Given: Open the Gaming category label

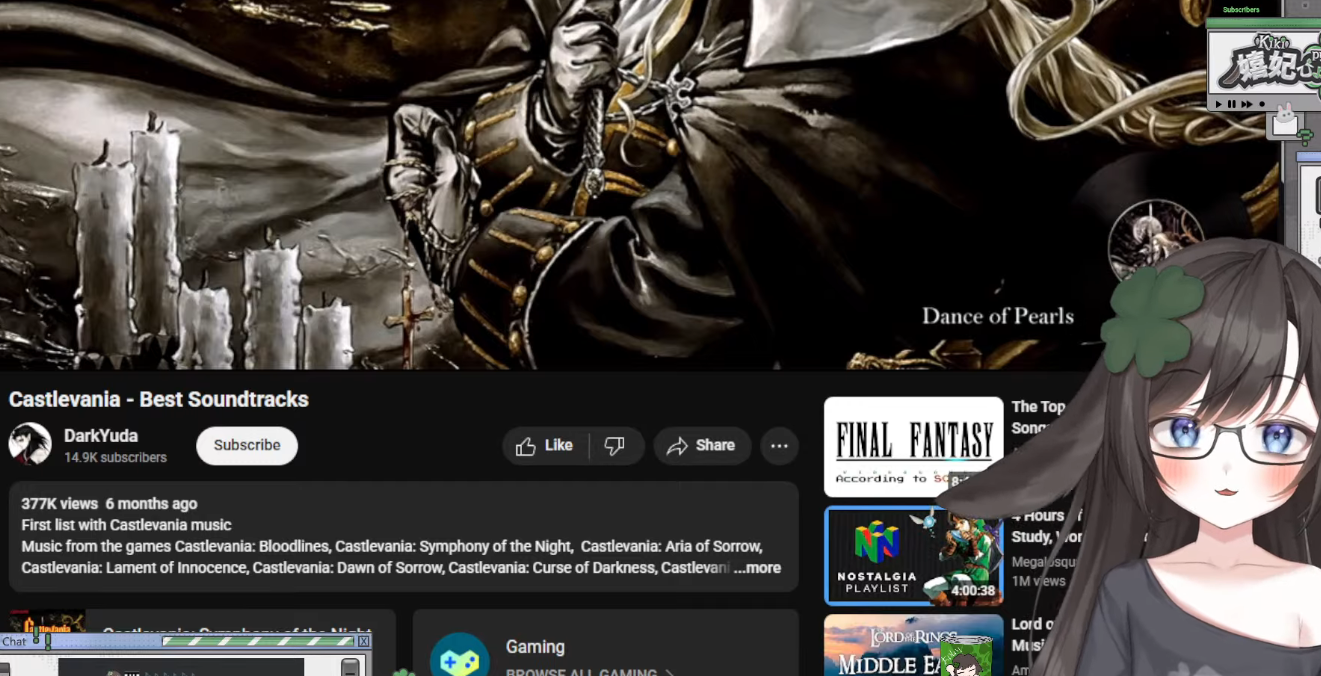Looking at the screenshot, I should (x=535, y=647).
